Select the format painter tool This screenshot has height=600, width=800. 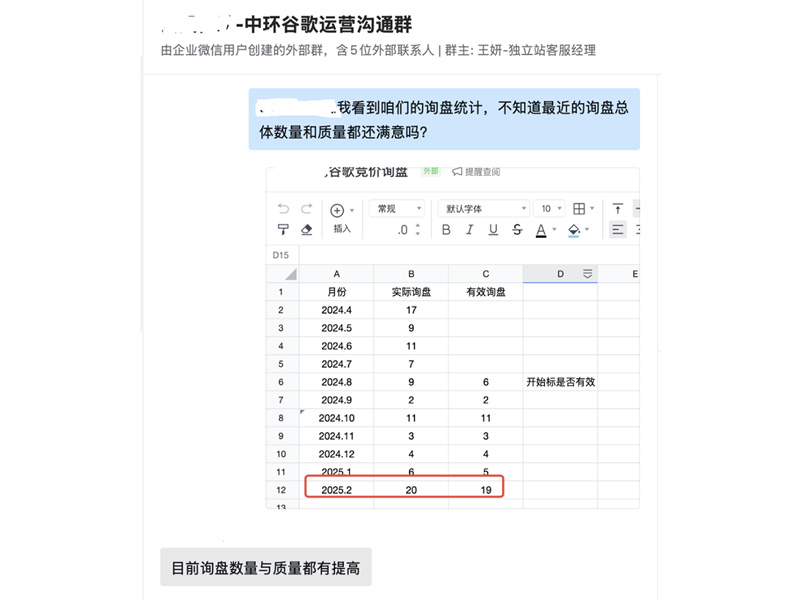click(x=284, y=230)
